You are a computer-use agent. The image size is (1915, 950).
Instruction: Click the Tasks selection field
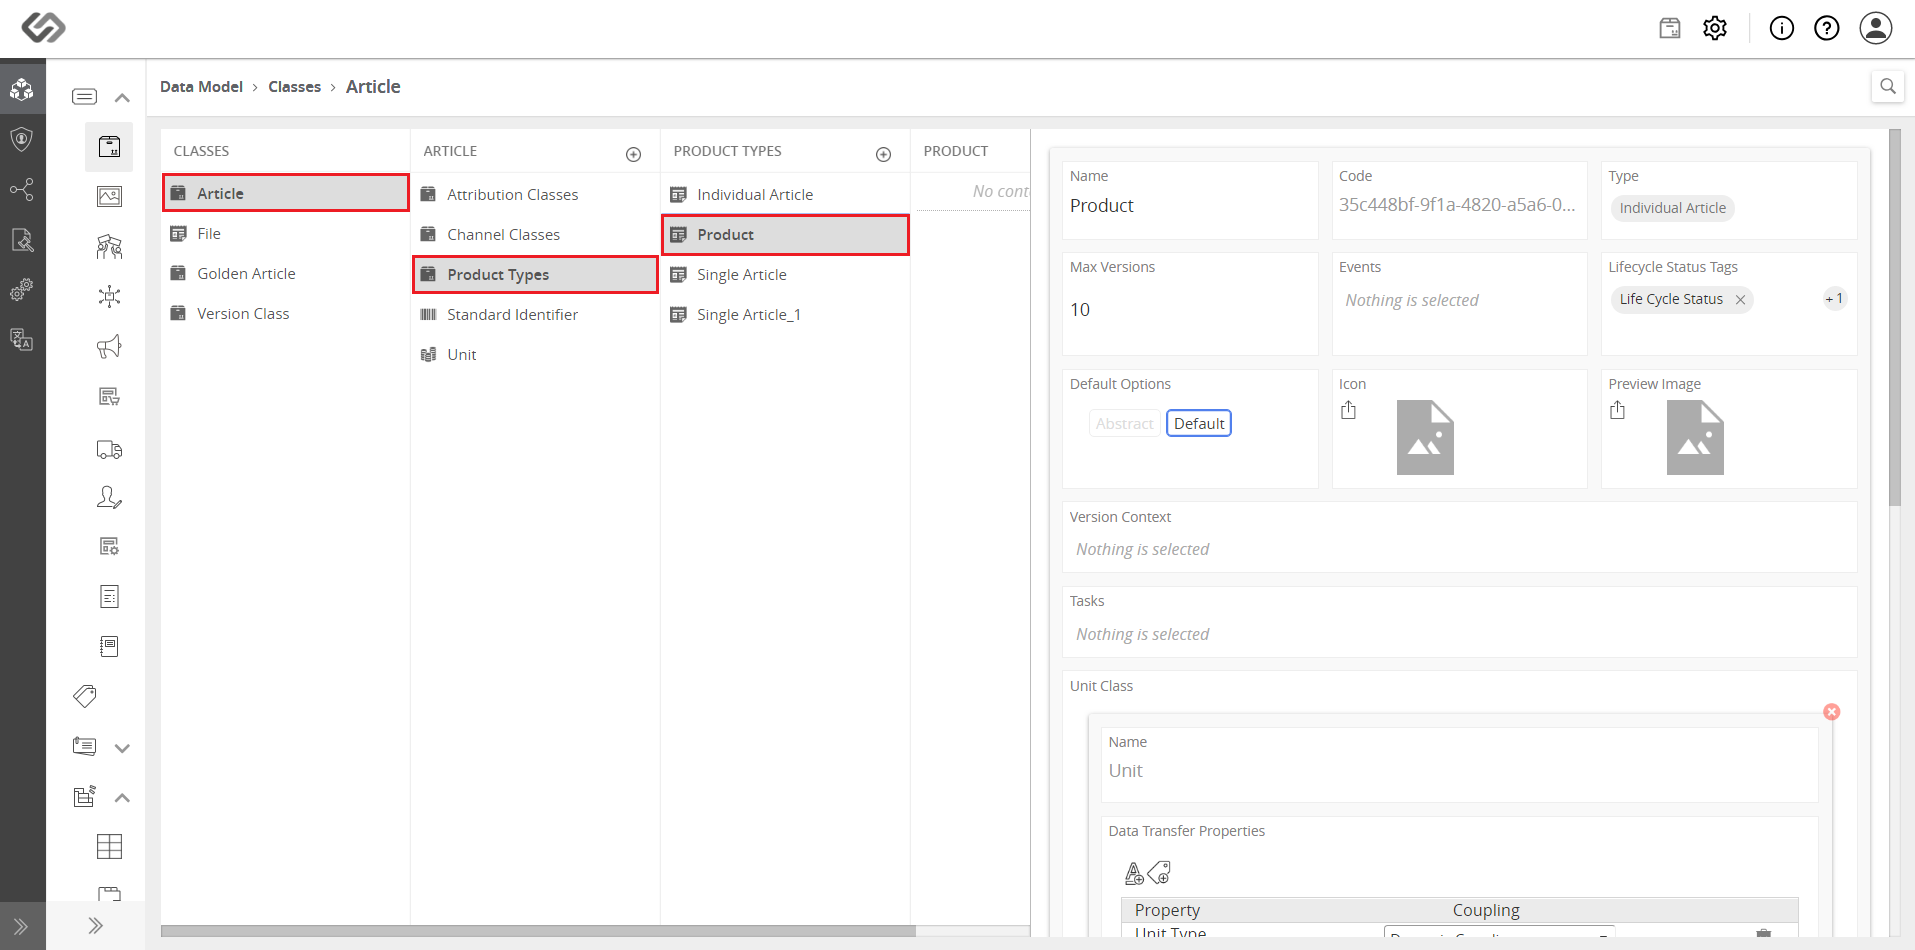[1459, 634]
